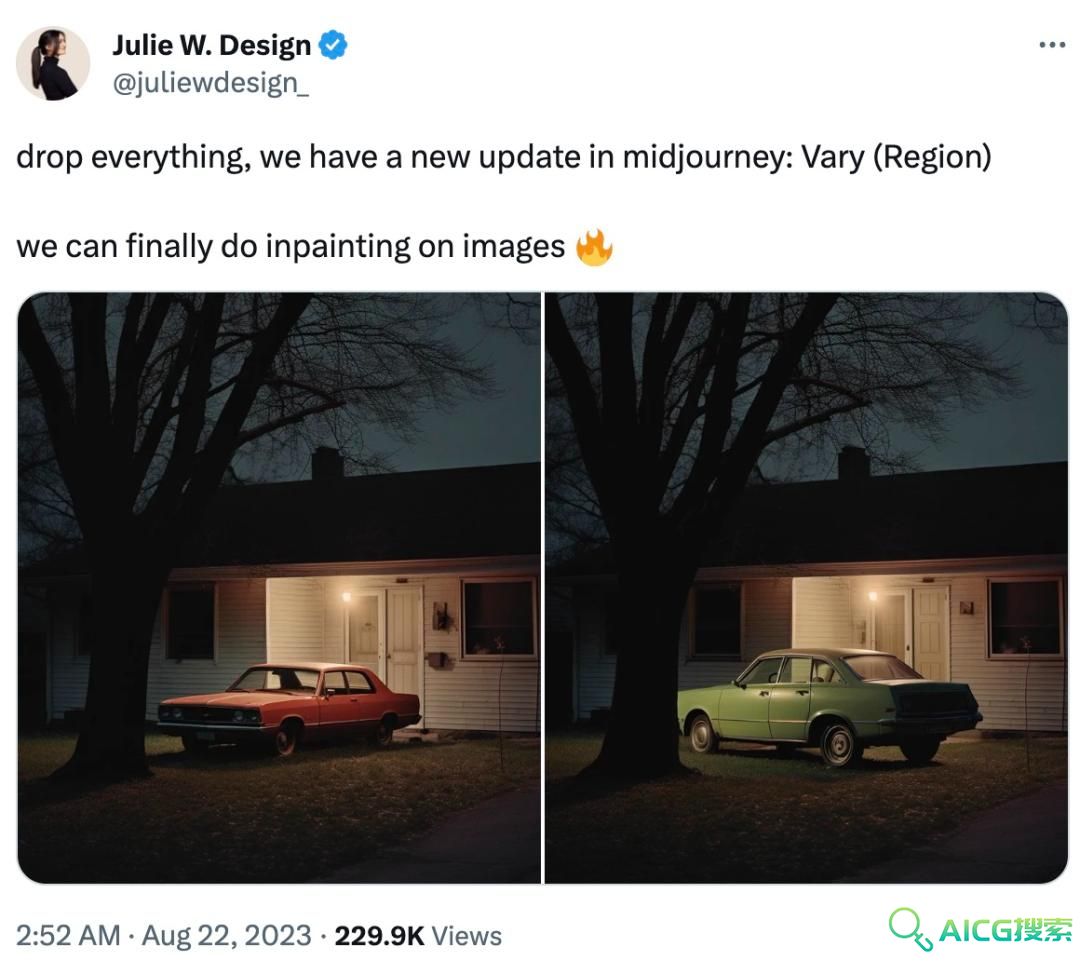
Task: Open the Julie W. Design display name
Action: pyautogui.click(x=211, y=45)
